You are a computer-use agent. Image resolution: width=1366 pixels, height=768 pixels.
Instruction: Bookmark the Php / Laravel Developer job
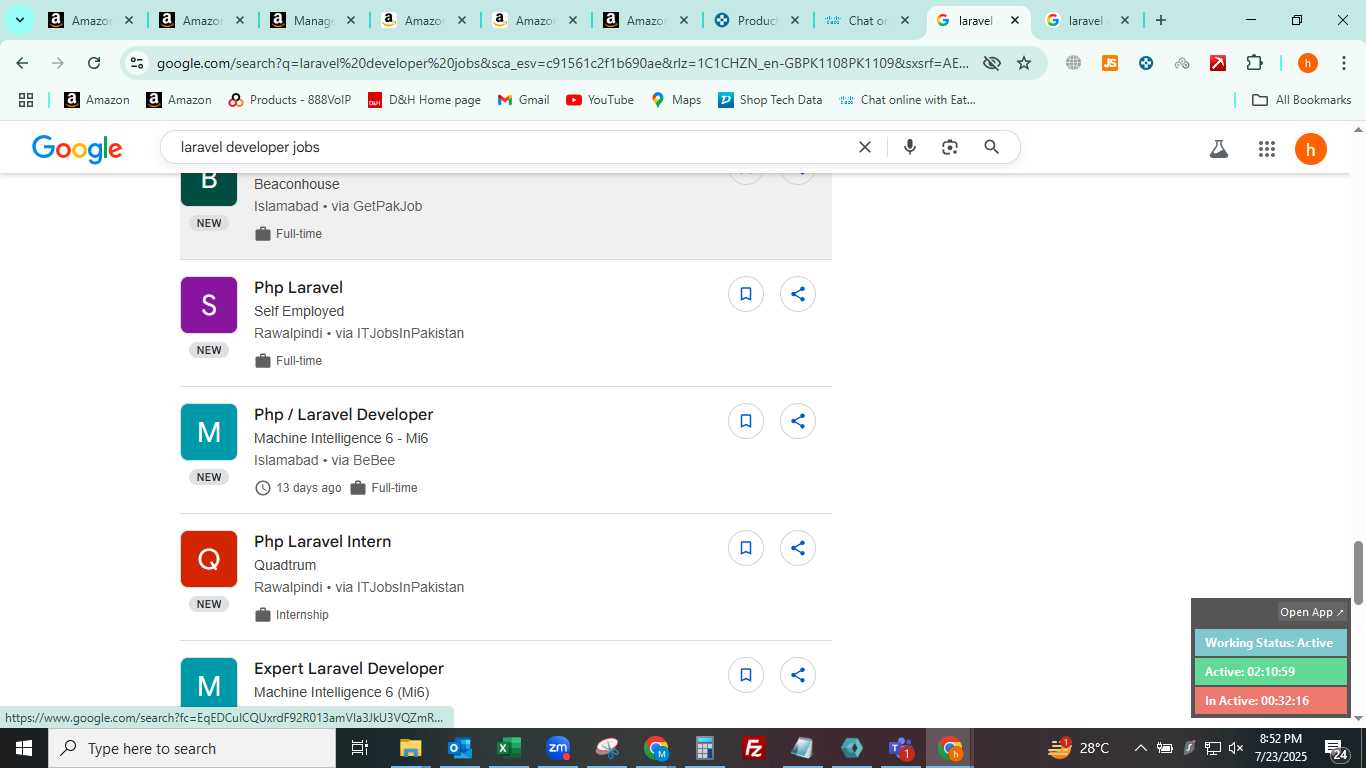pos(746,421)
